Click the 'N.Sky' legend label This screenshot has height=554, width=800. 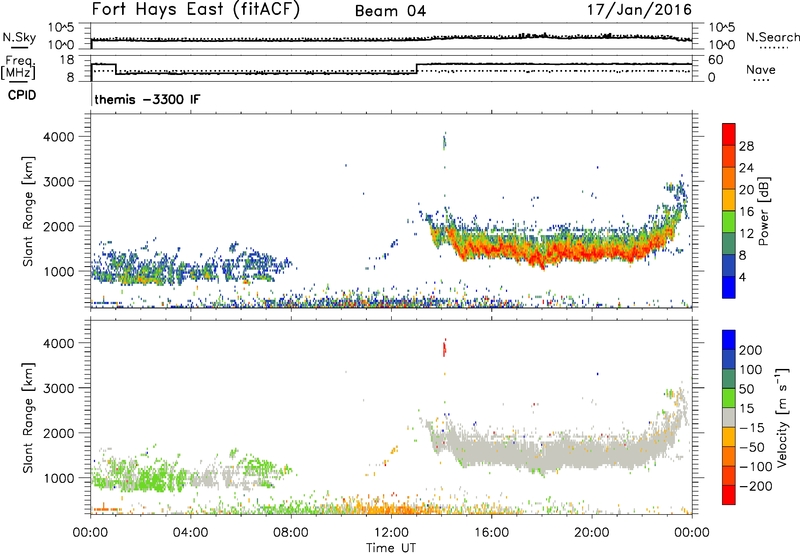tap(19, 37)
